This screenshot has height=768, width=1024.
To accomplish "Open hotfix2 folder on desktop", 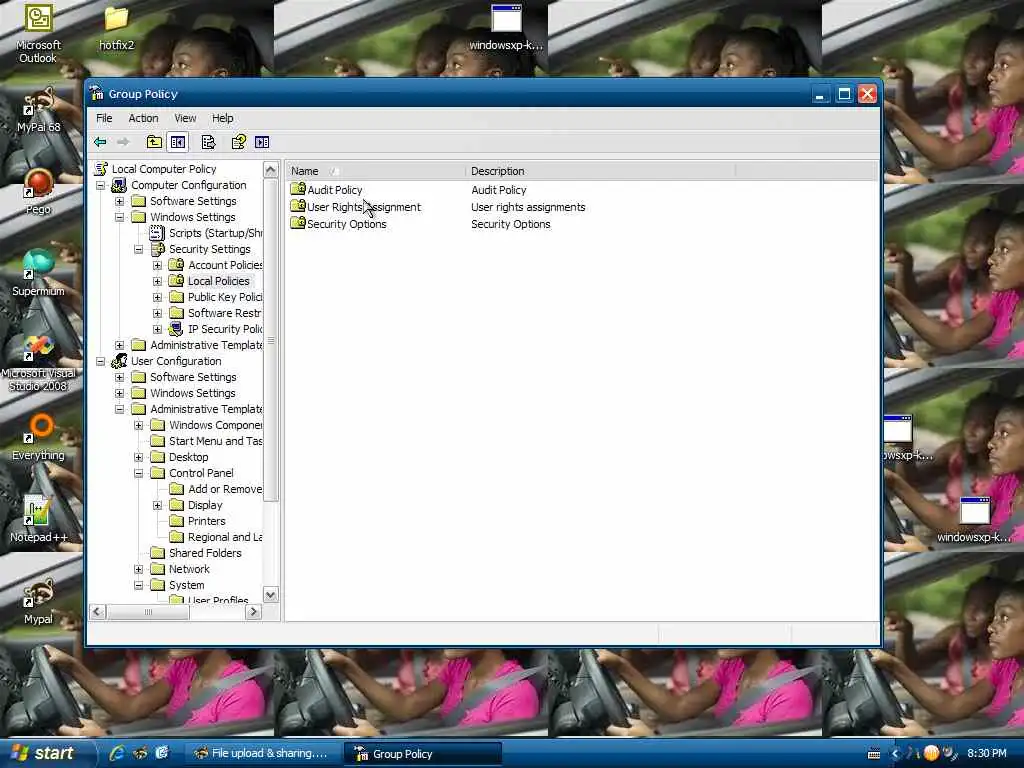I will (116, 27).
